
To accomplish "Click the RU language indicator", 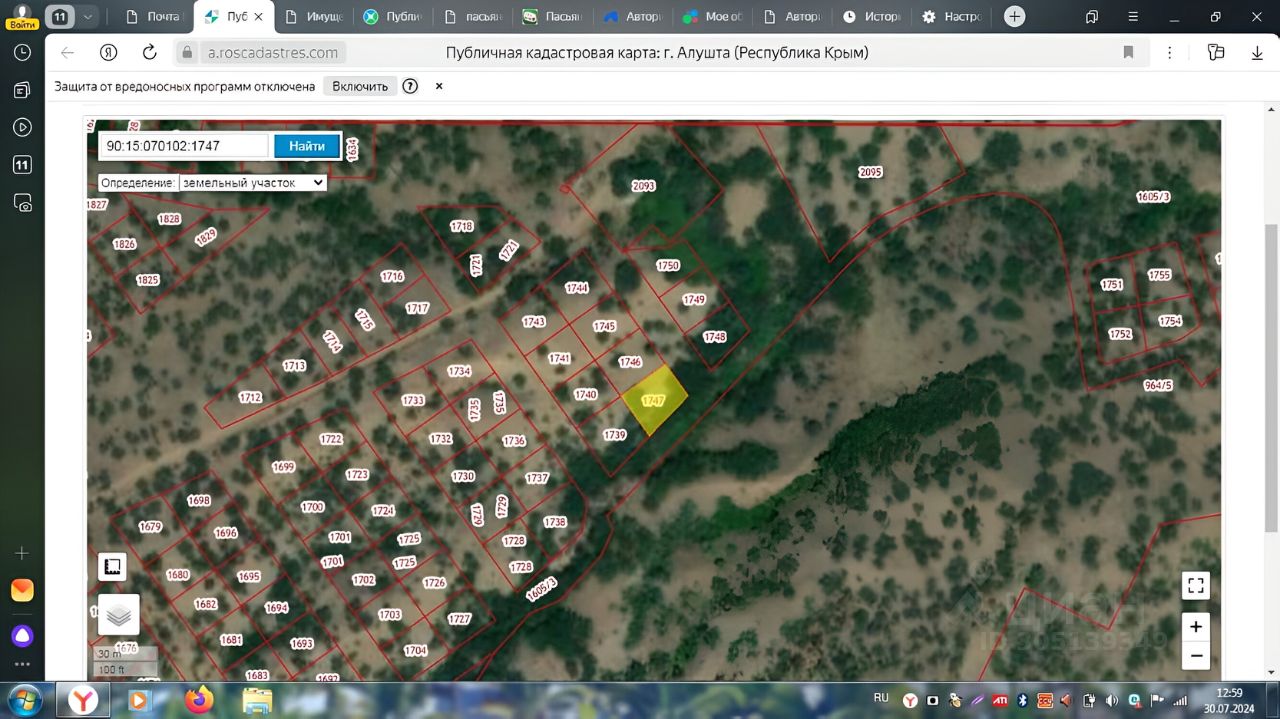I will click(881, 699).
